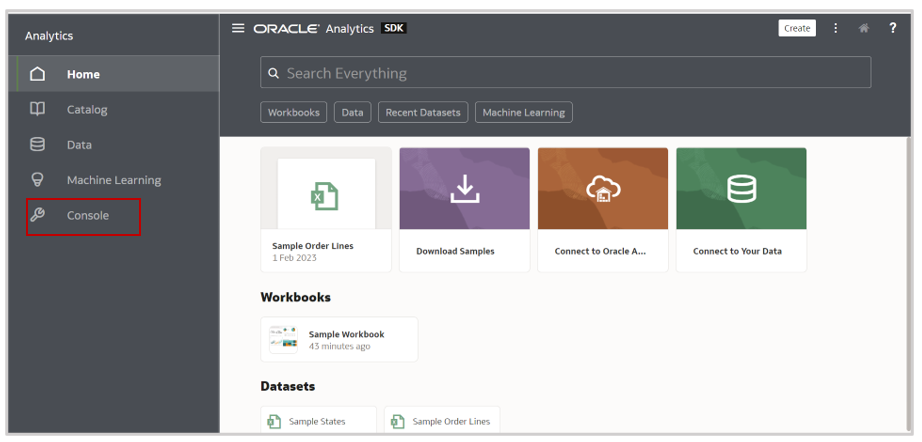Click the Sample Order Lines card title

pos(313,246)
